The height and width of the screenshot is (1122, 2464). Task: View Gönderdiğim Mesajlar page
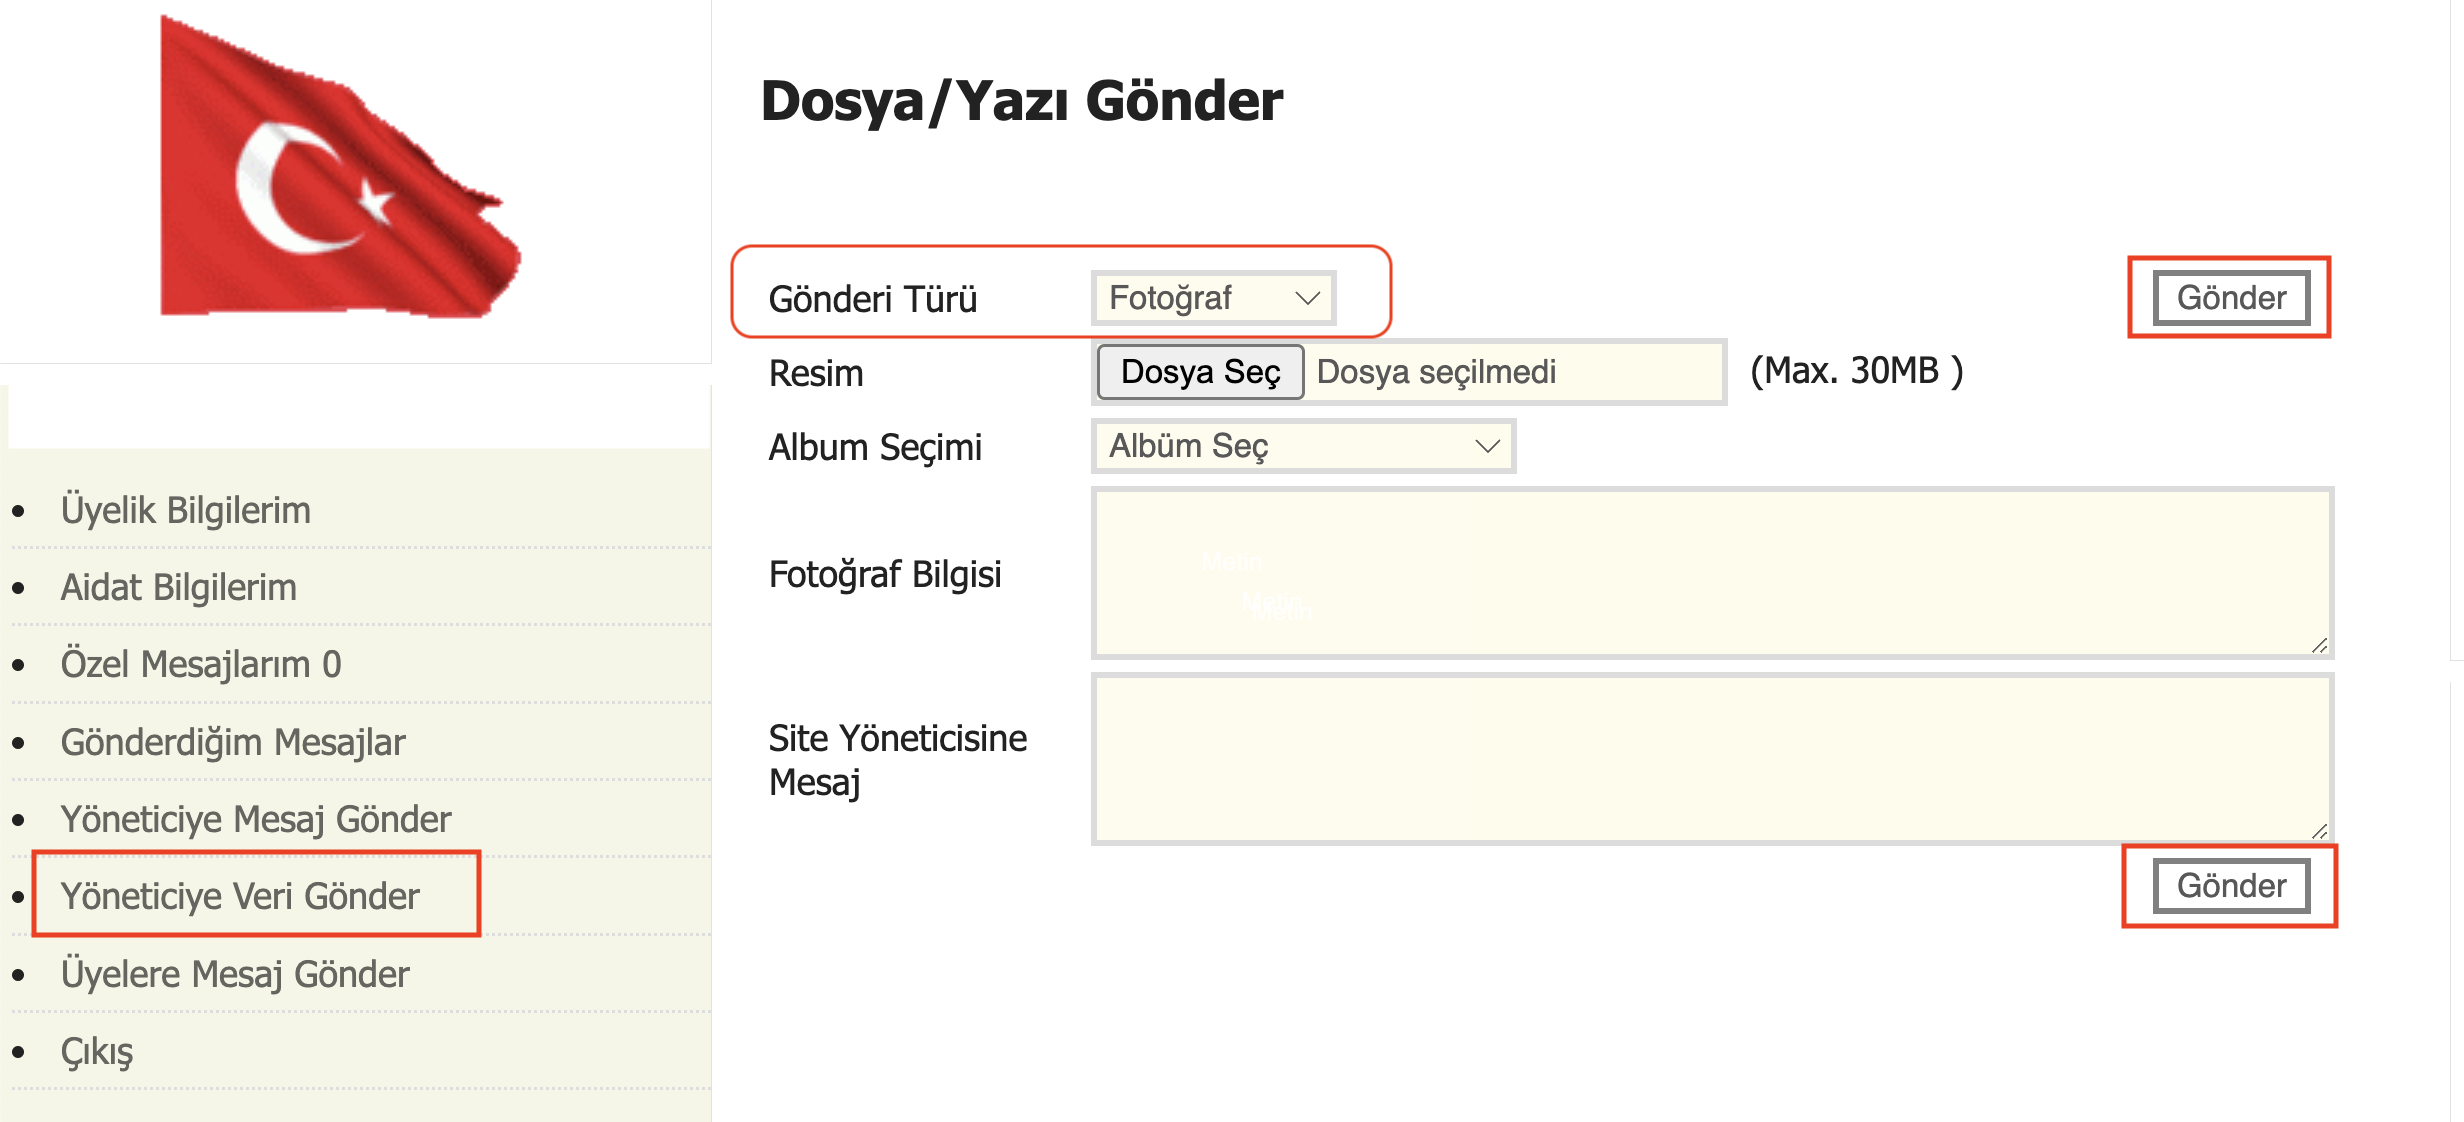pyautogui.click(x=233, y=742)
